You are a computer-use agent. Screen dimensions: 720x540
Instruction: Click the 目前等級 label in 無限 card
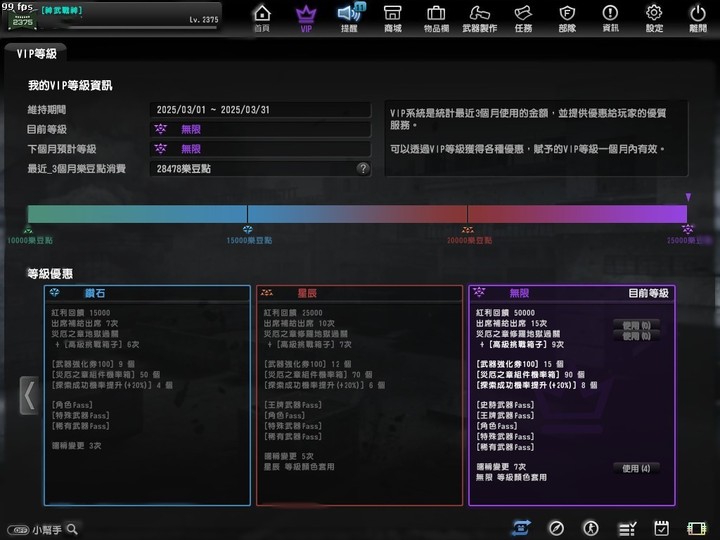[x=648, y=293]
